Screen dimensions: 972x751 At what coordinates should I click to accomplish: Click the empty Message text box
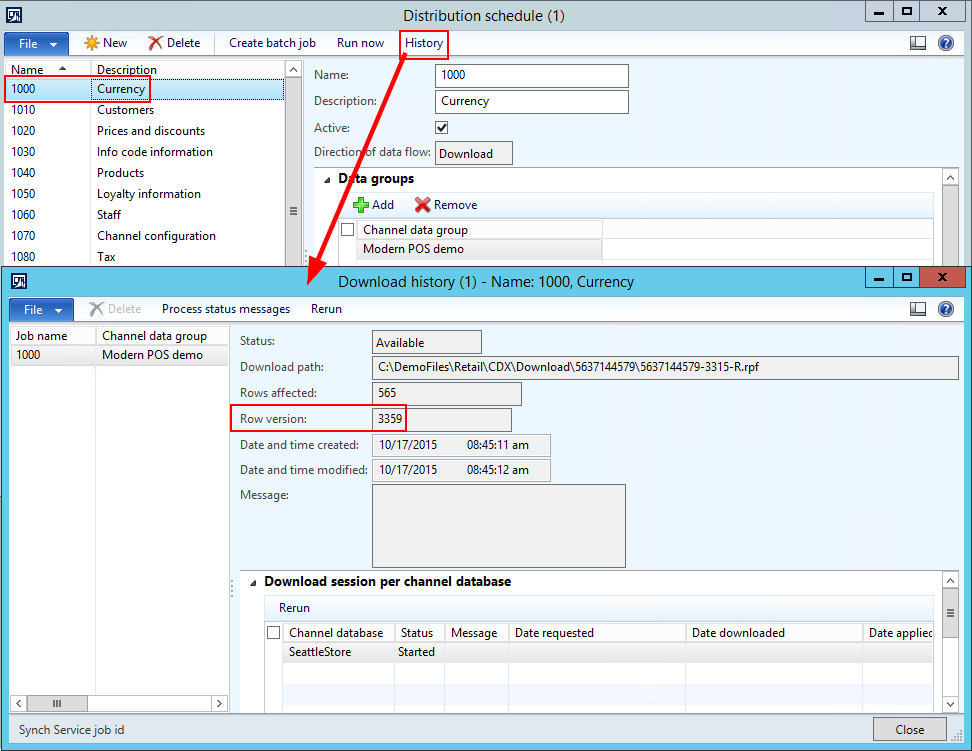(498, 526)
